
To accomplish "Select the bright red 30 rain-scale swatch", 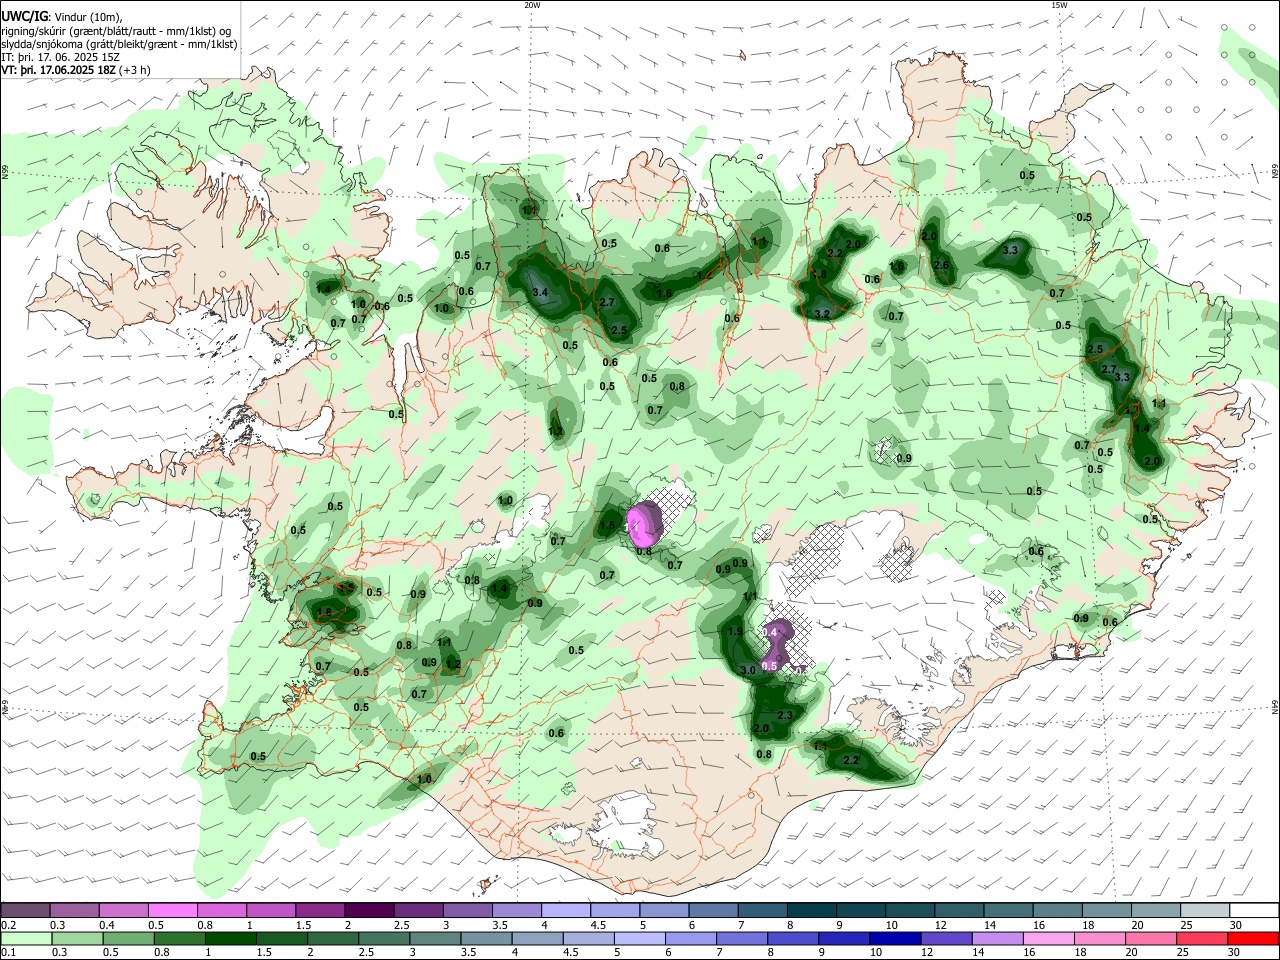I will (x=1252, y=938).
